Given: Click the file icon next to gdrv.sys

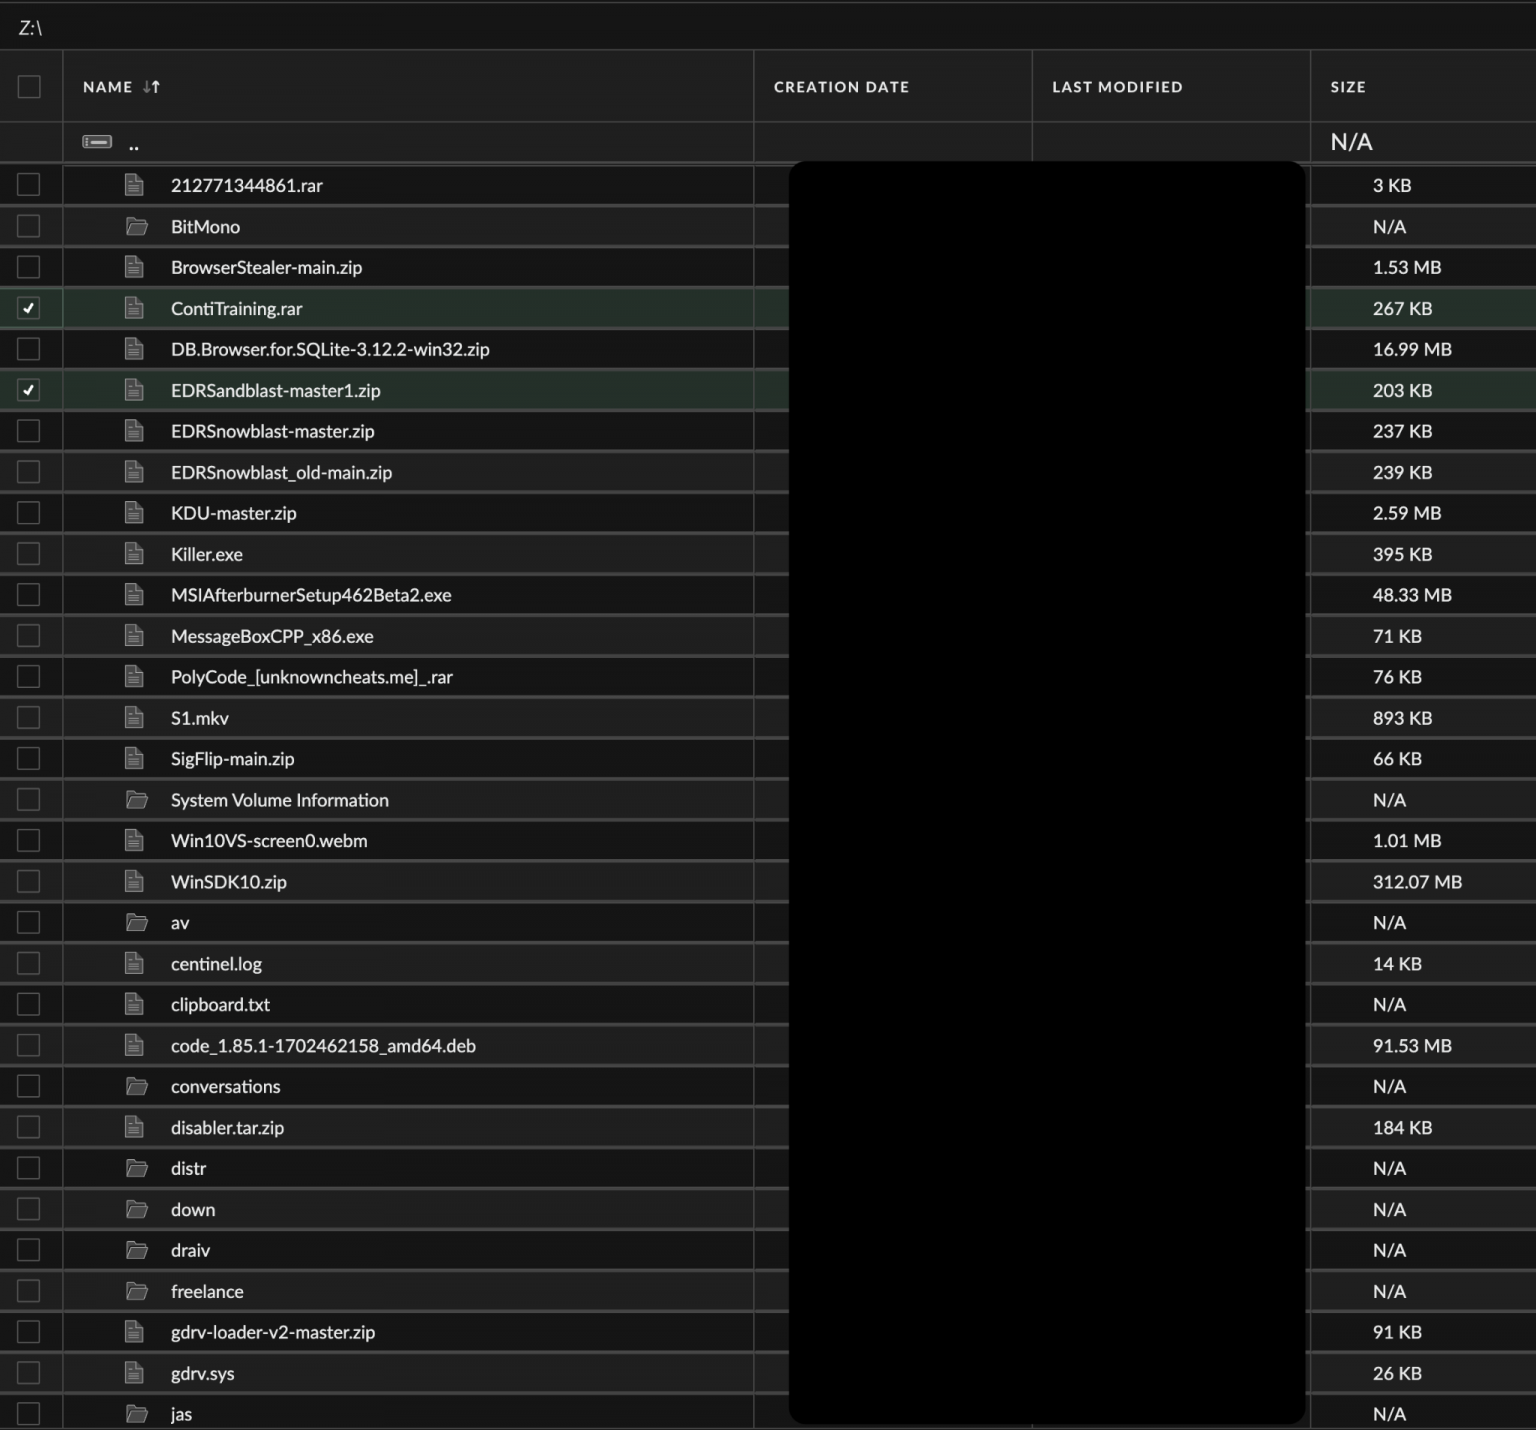Looking at the screenshot, I should coord(135,1372).
